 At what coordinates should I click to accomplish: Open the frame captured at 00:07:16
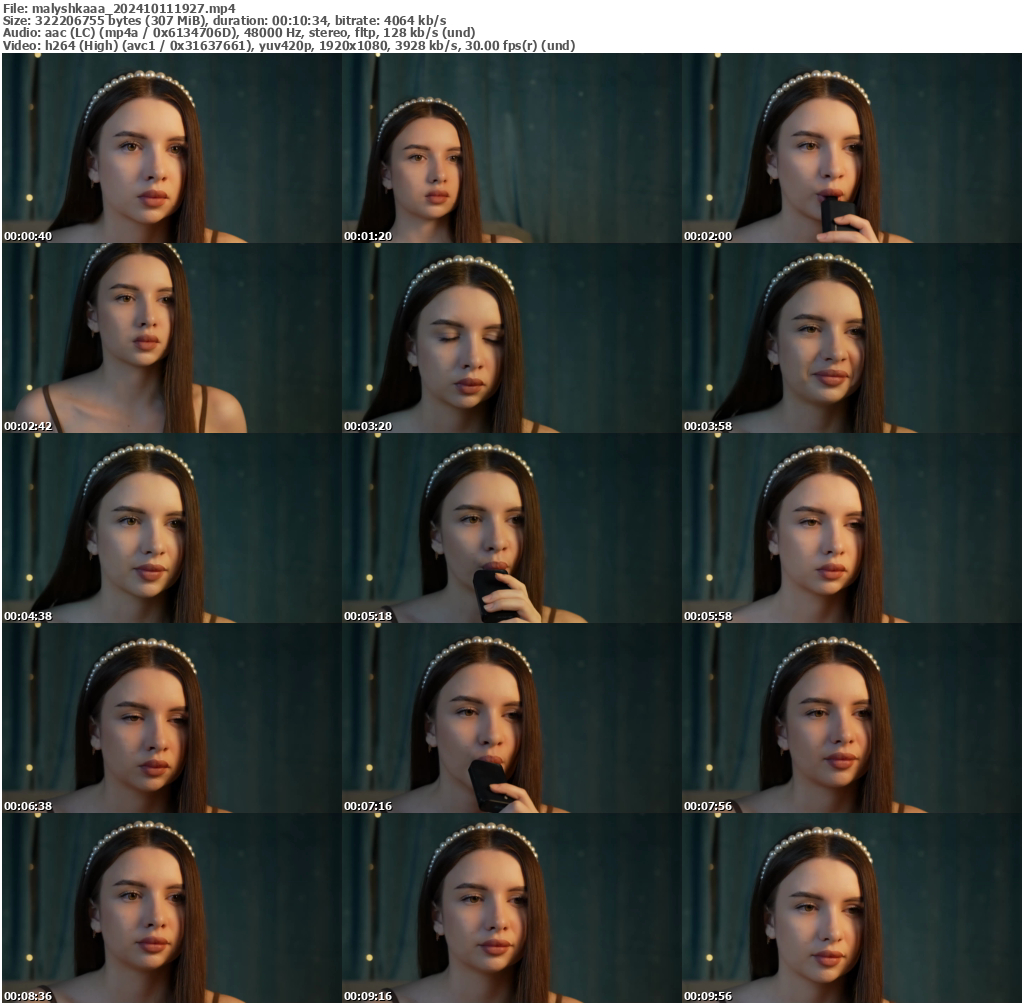[x=511, y=718]
